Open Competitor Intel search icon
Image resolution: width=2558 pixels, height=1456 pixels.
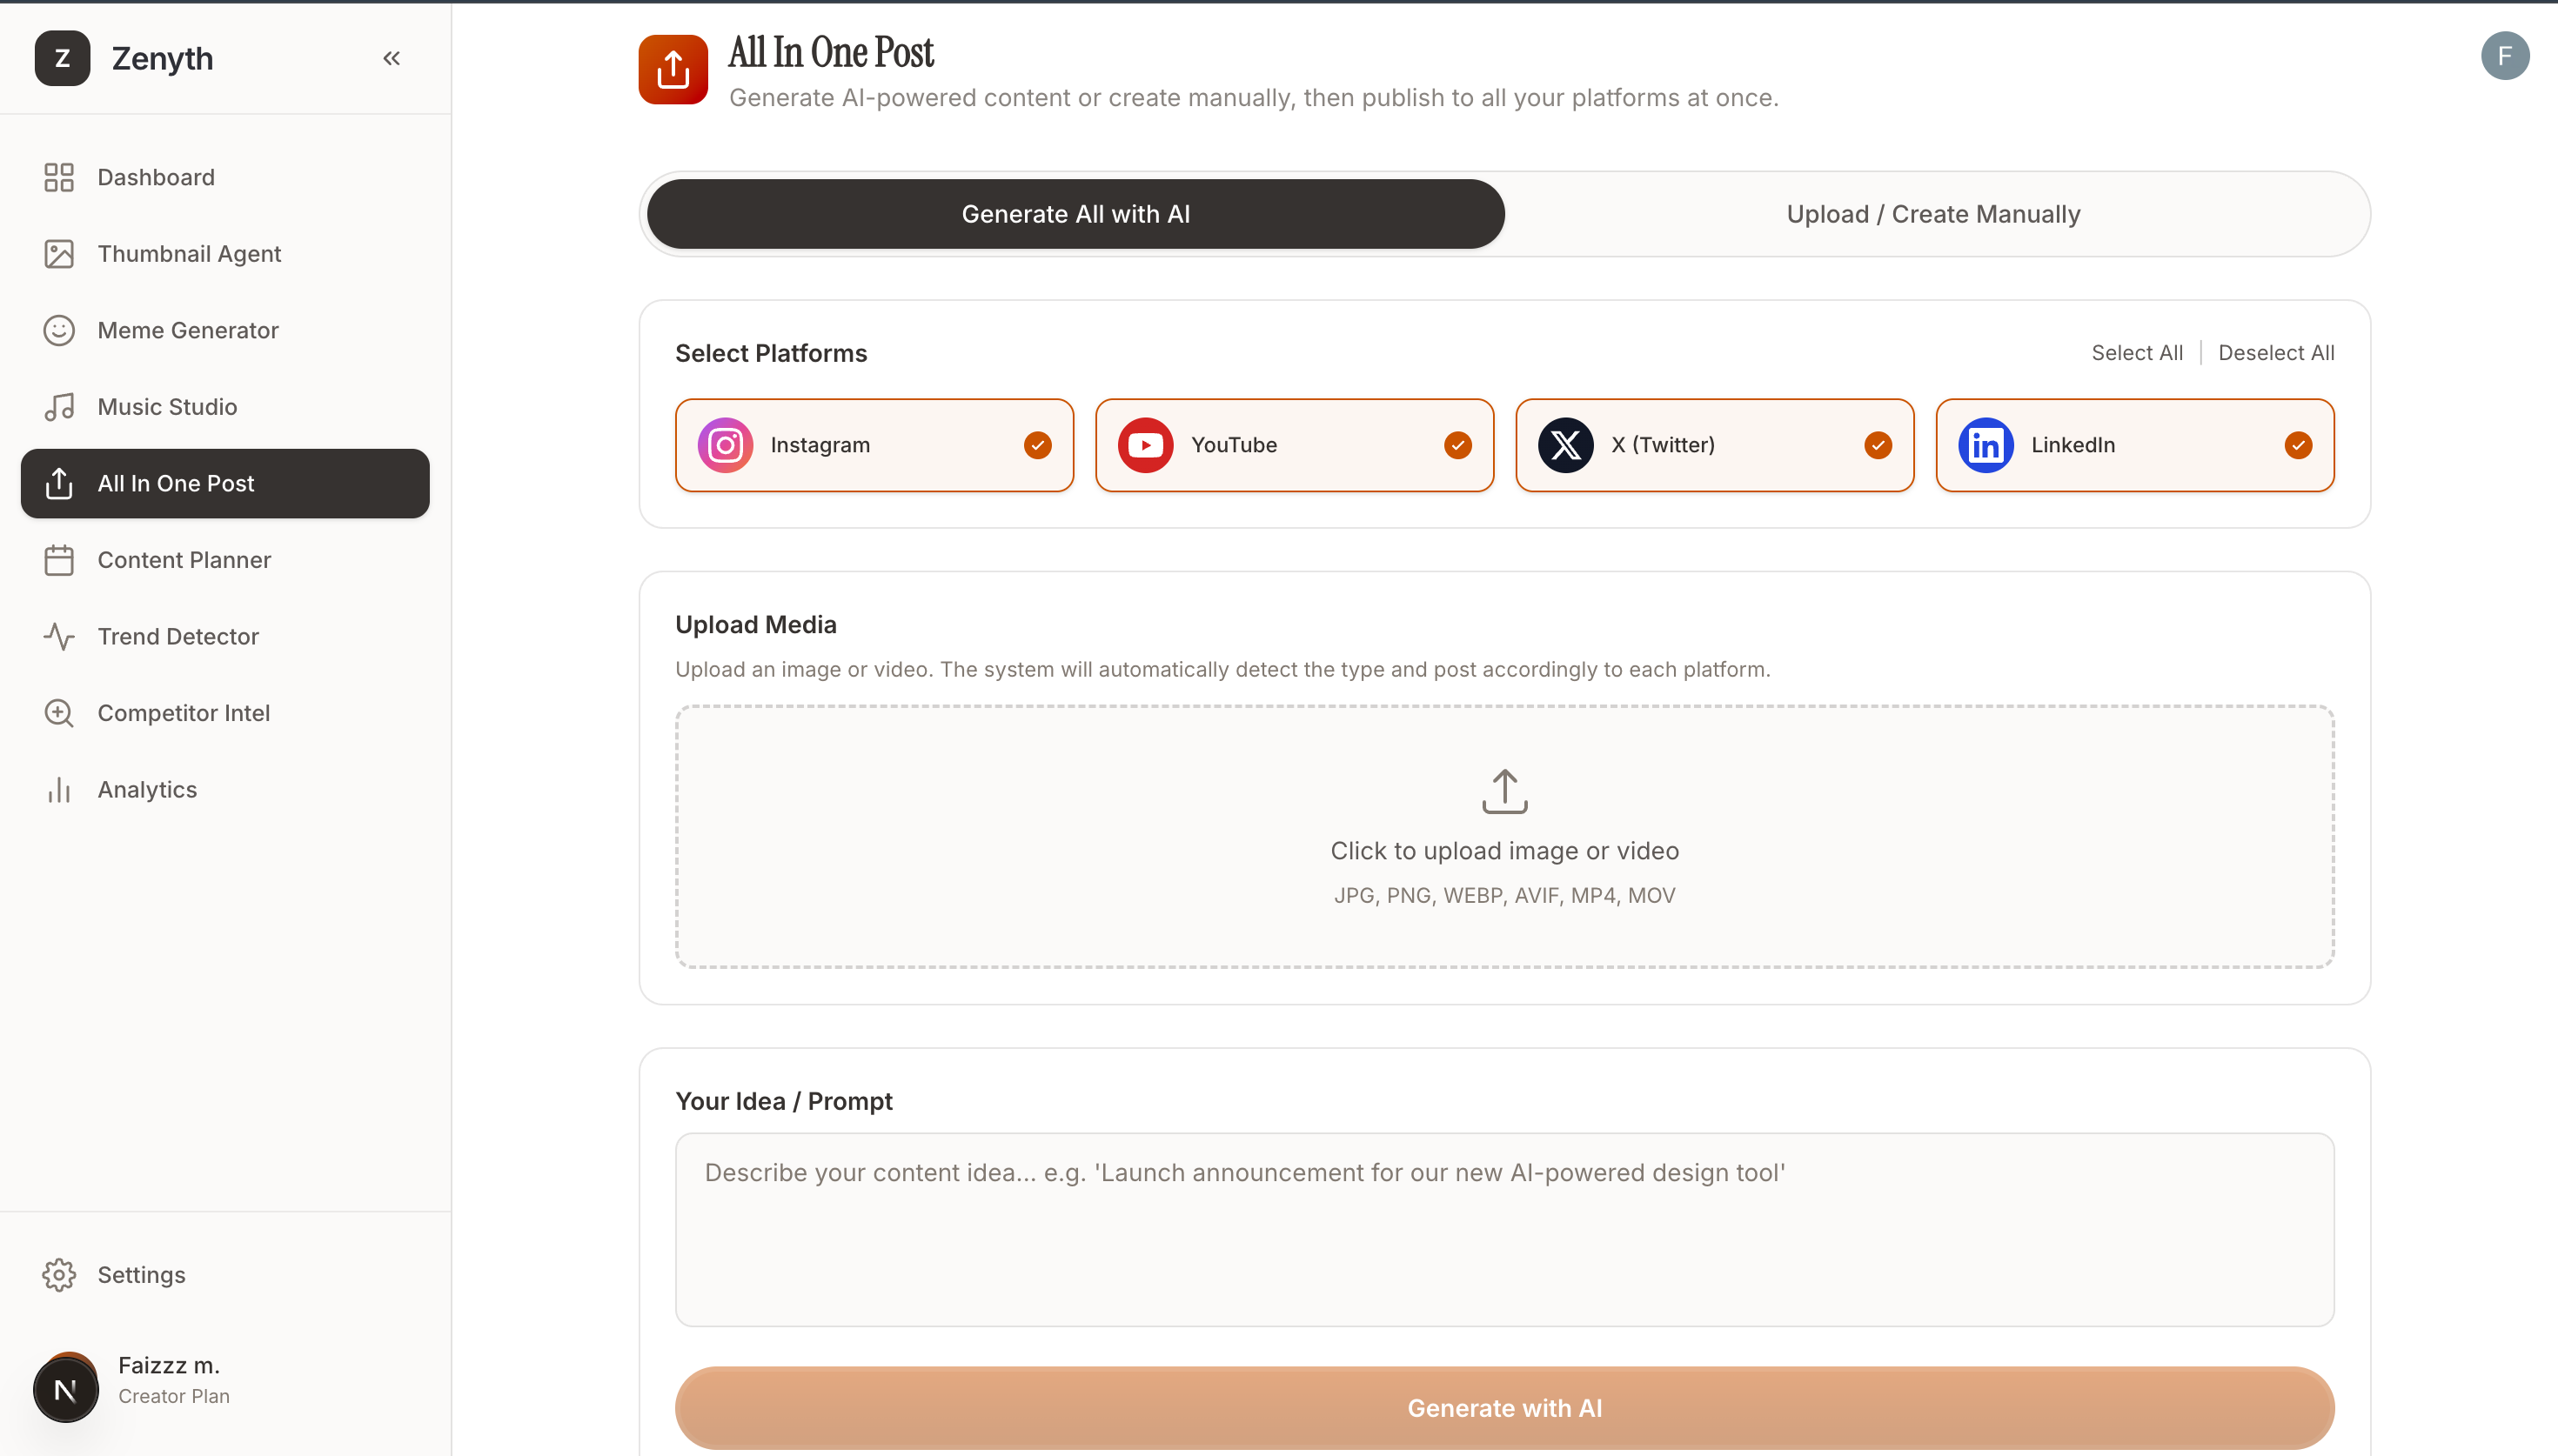(59, 713)
